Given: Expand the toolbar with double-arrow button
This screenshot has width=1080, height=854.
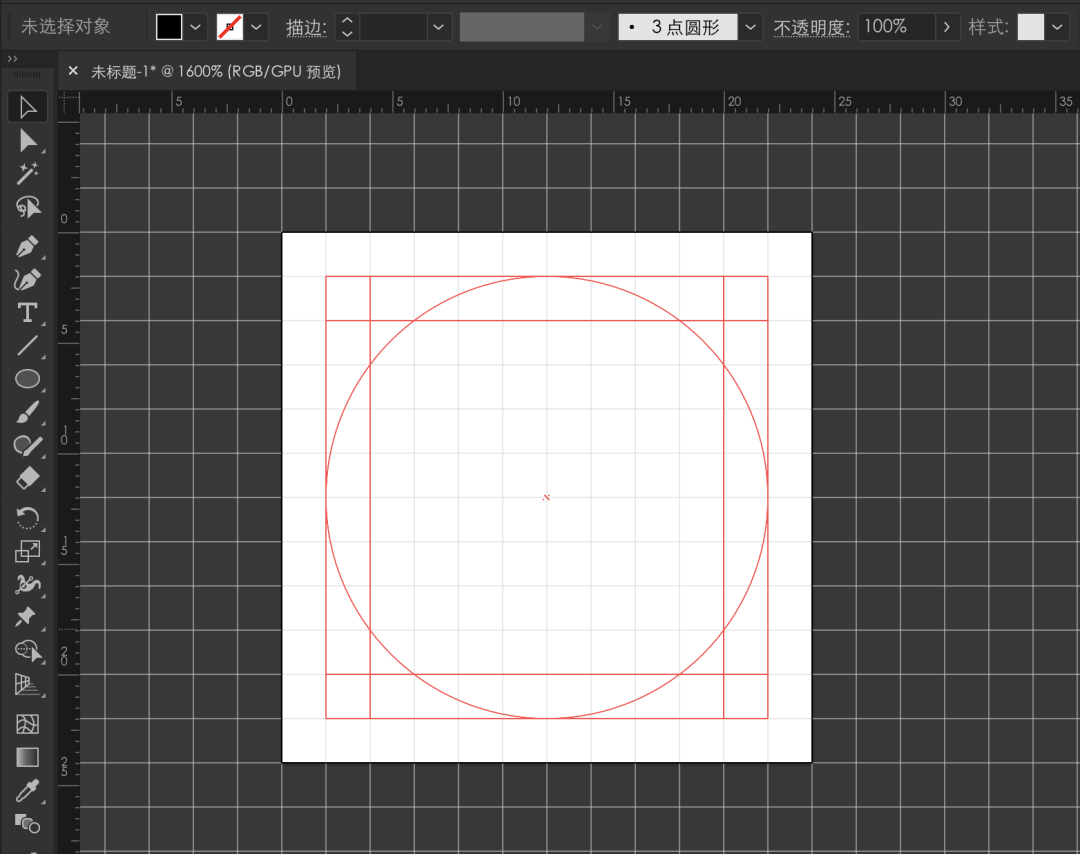Looking at the screenshot, I should pyautogui.click(x=12, y=59).
